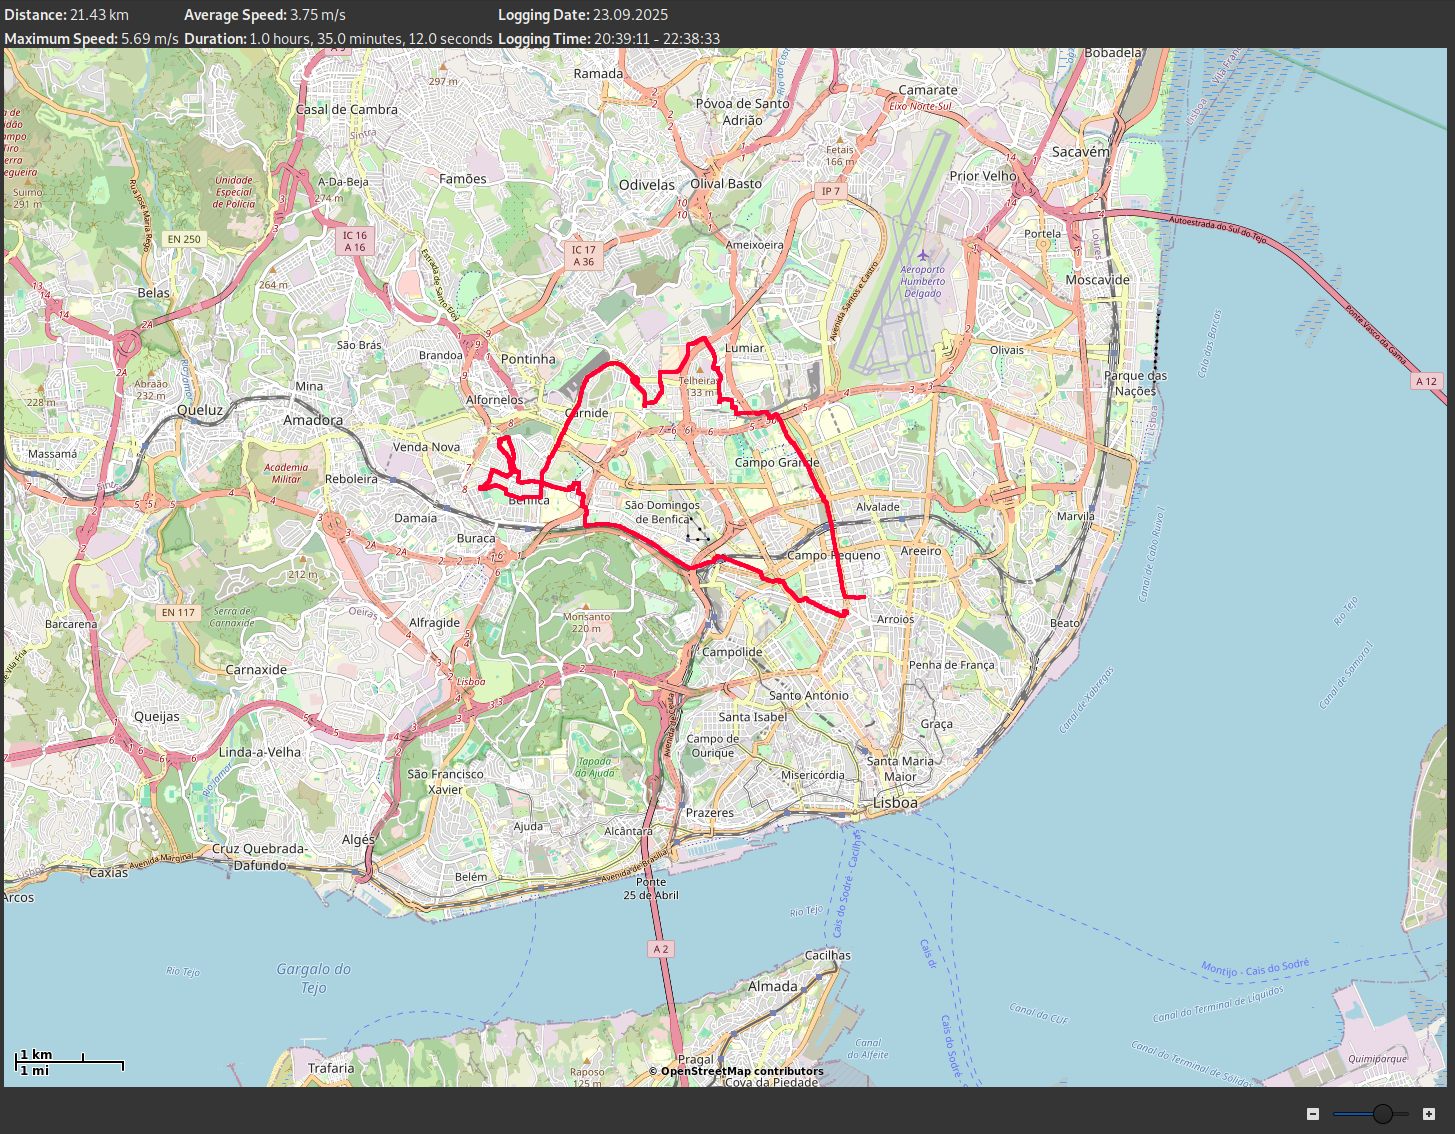This screenshot has width=1455, height=1134.
Task: Click the map zoom slider handle
Action: tap(1383, 1114)
